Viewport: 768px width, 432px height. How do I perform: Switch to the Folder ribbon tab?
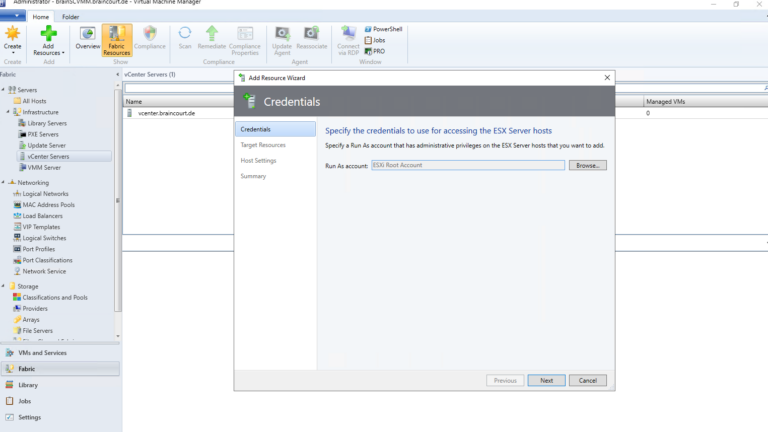tap(71, 17)
